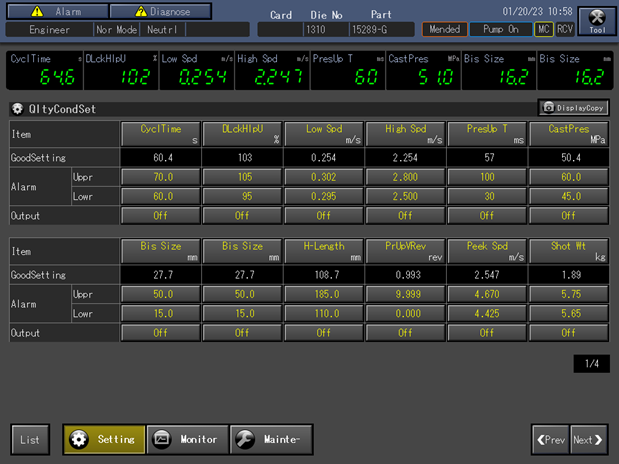This screenshot has width=619, height=464.
Task: Open the Diagnose warning indicator
Action: (x=160, y=12)
